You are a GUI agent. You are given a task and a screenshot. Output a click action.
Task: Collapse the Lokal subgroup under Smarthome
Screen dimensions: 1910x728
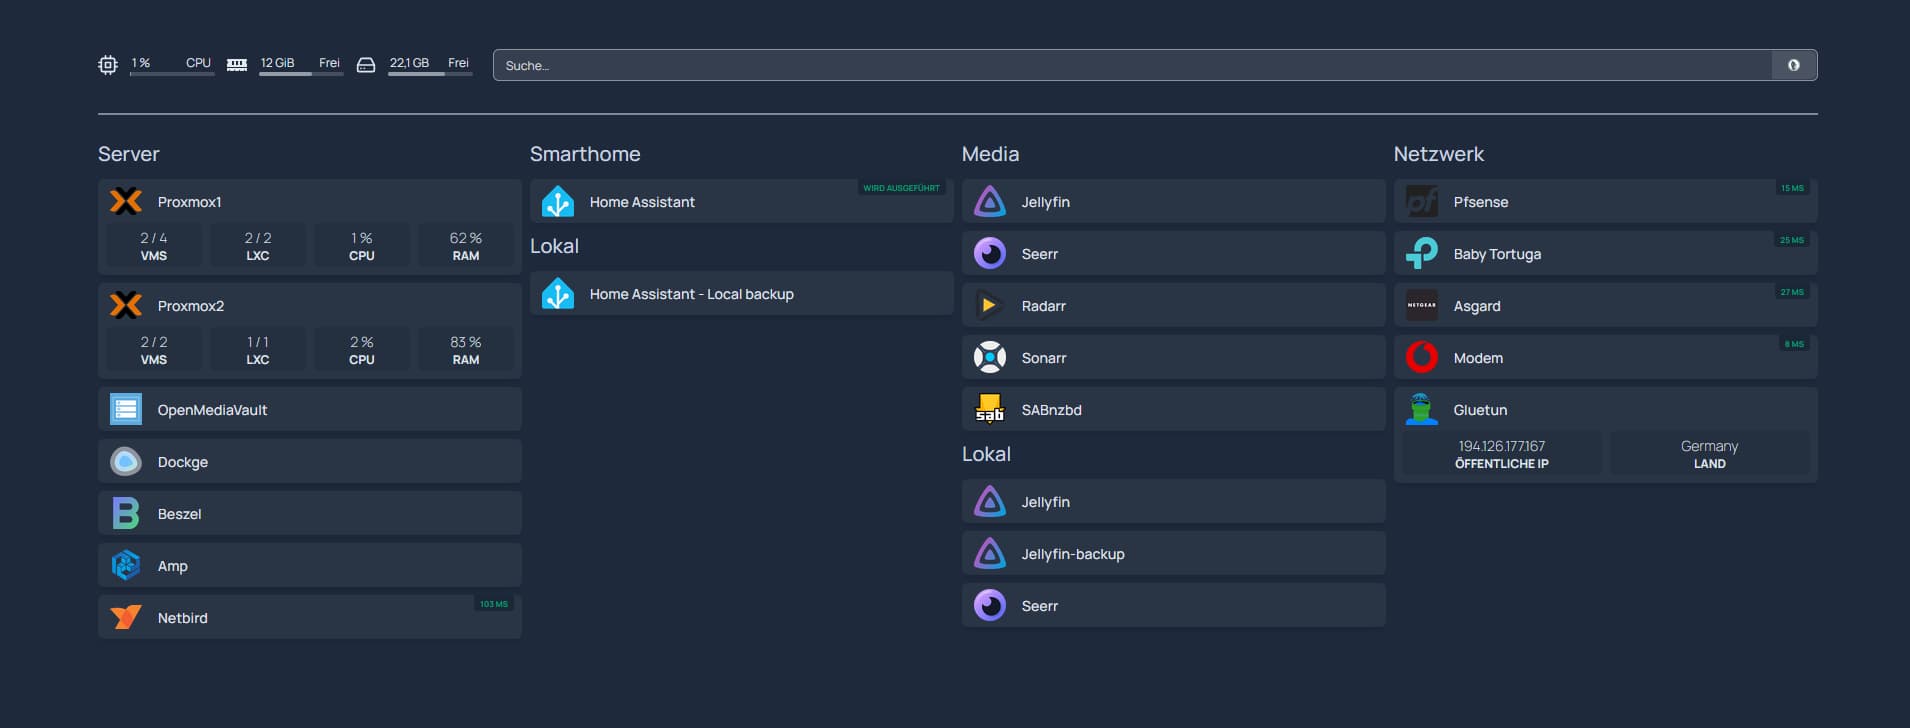(554, 246)
